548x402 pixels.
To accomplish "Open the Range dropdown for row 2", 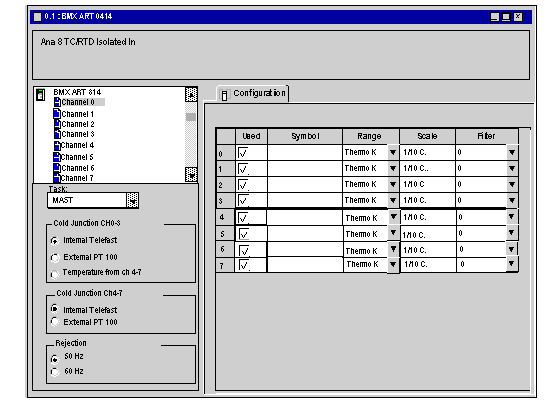I will pos(393,184).
